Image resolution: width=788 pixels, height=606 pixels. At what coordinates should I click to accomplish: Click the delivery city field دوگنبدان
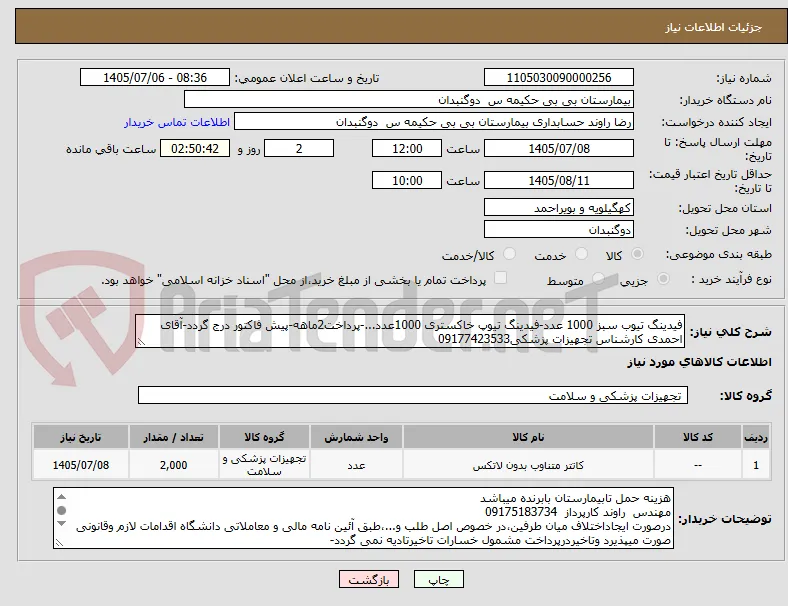click(559, 230)
